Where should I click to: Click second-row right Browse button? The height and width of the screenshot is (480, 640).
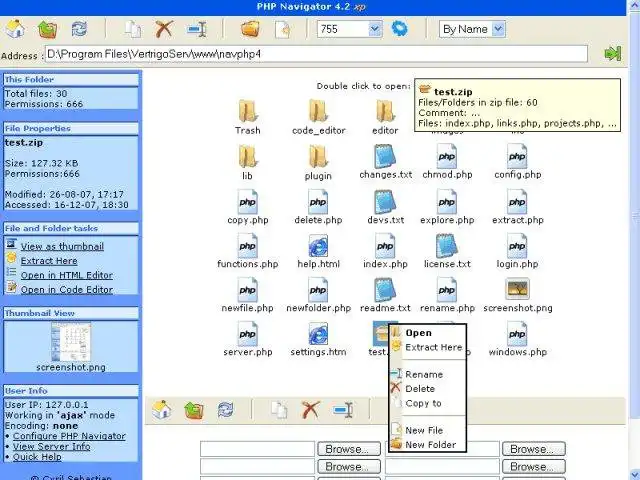(533, 466)
